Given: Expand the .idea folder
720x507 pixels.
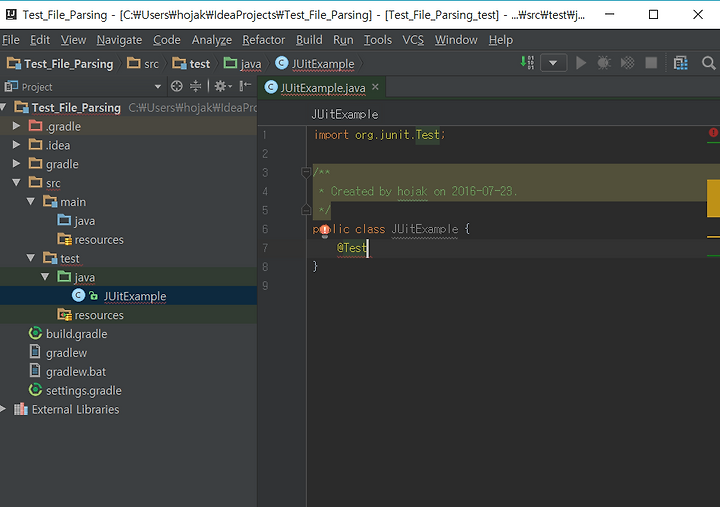Looking at the screenshot, I should click(x=16, y=145).
